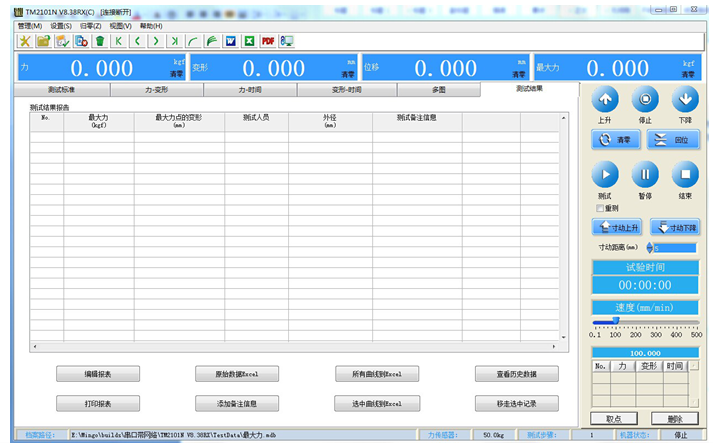Screen dimensions: 713x443
Task: Click the 编辑报表 button
Action: [97, 374]
